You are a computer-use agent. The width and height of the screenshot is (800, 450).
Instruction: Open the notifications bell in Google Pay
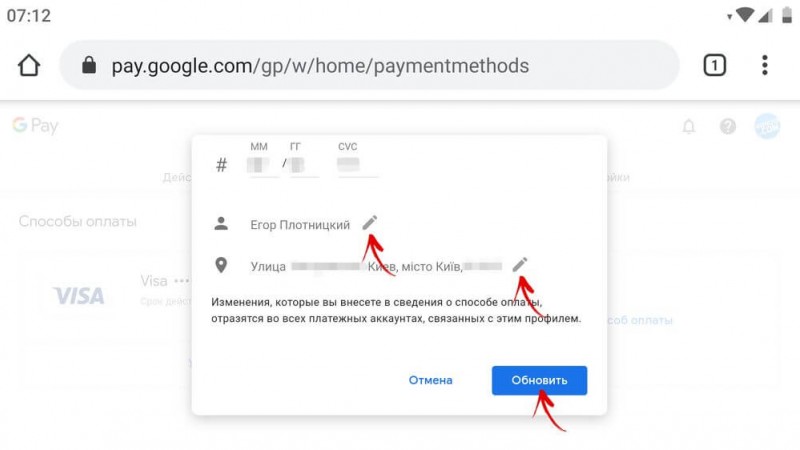(x=689, y=126)
